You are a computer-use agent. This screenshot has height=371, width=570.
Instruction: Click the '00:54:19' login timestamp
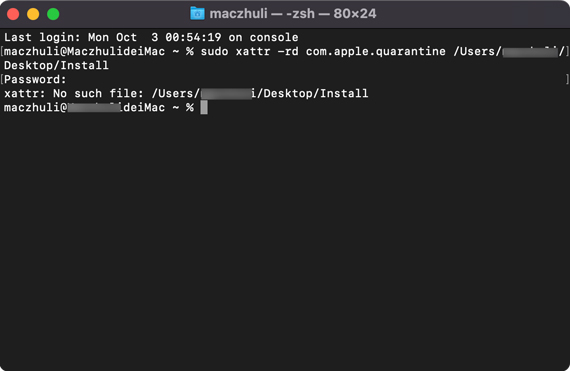point(193,37)
